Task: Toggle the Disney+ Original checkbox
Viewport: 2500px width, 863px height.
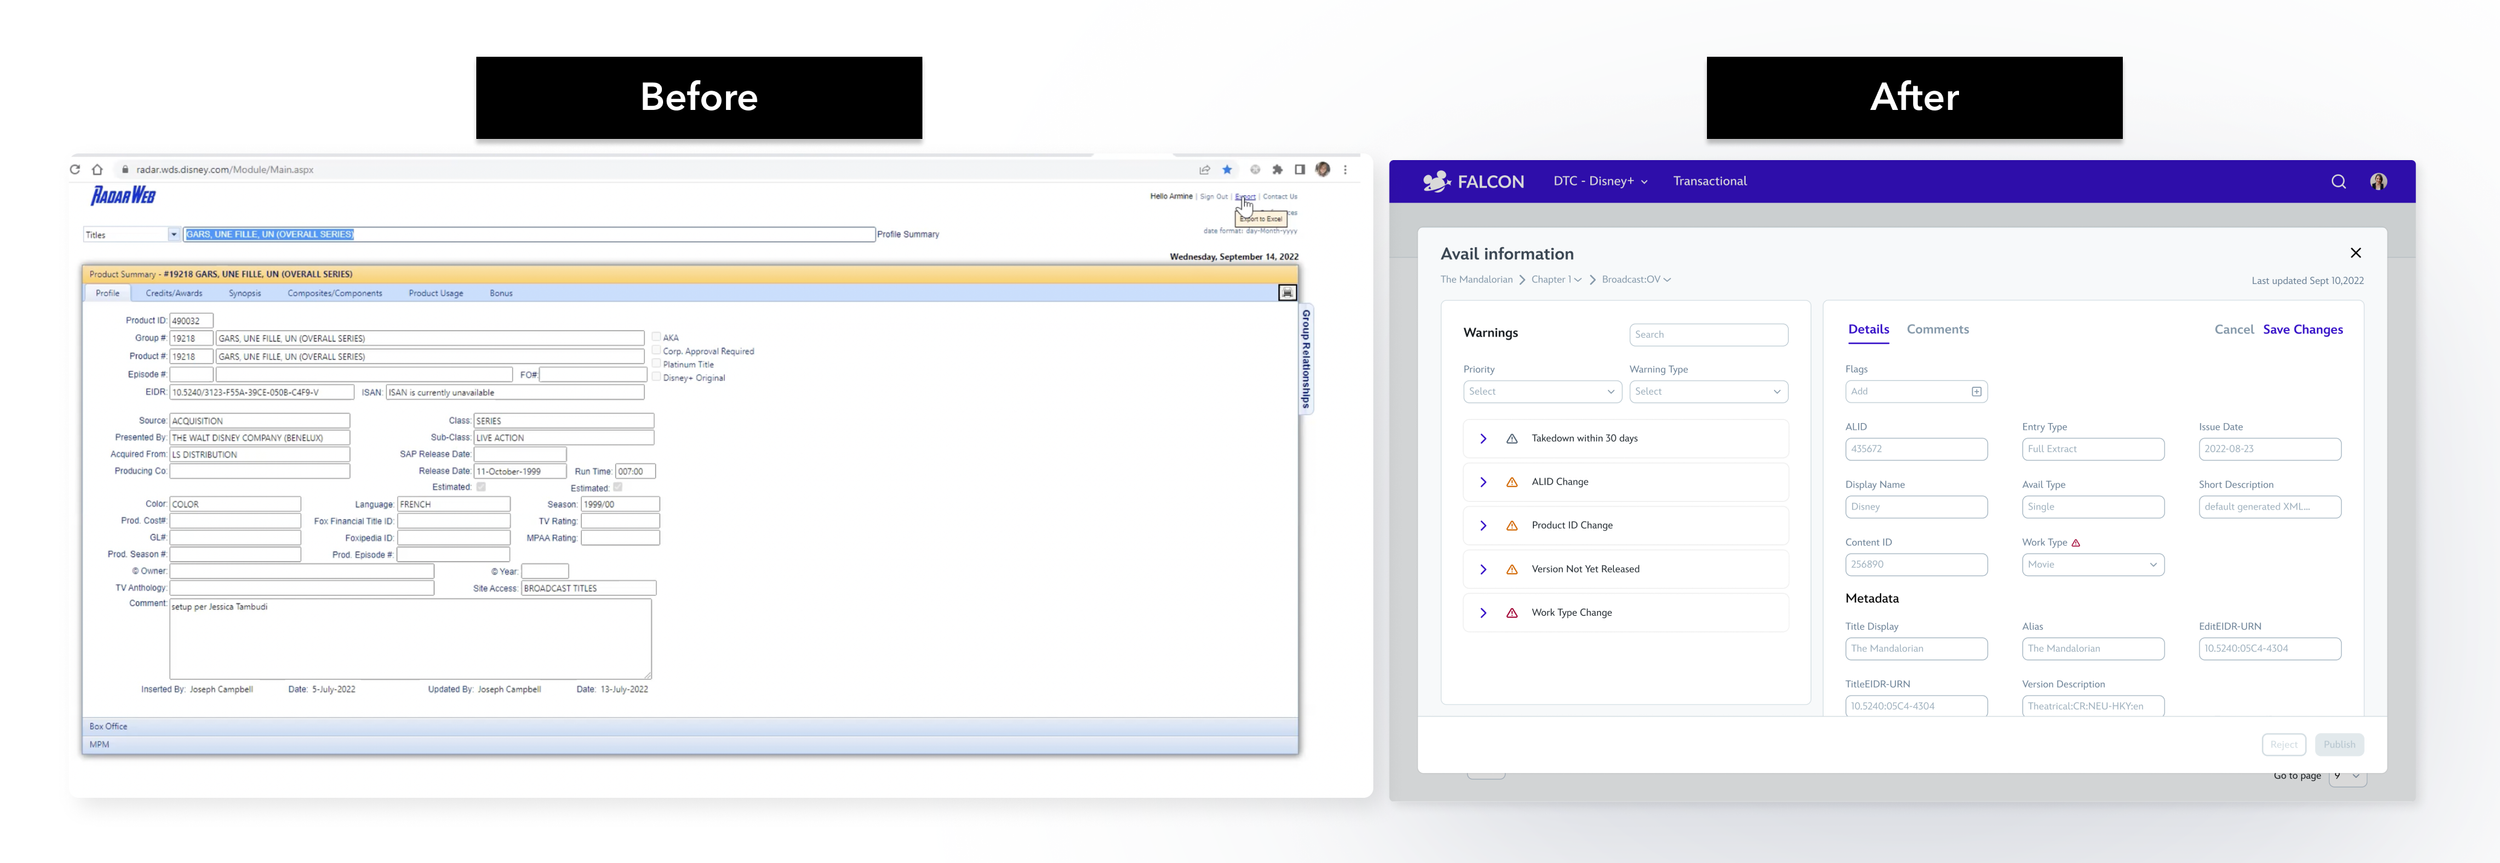Action: (656, 377)
